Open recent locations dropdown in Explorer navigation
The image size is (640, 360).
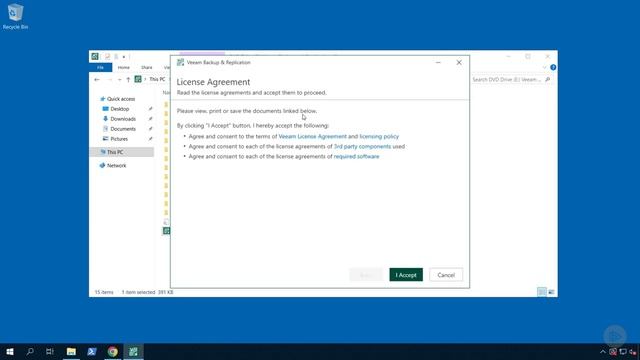point(119,80)
